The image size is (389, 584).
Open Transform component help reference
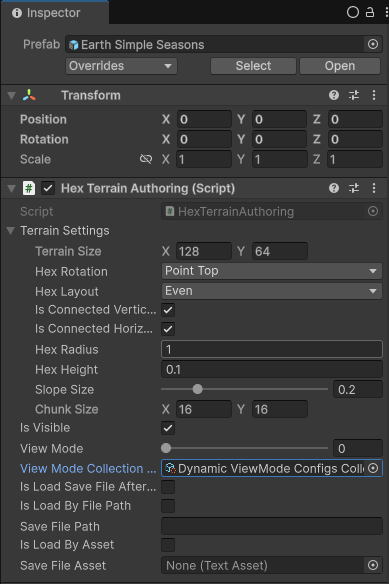pos(334,95)
